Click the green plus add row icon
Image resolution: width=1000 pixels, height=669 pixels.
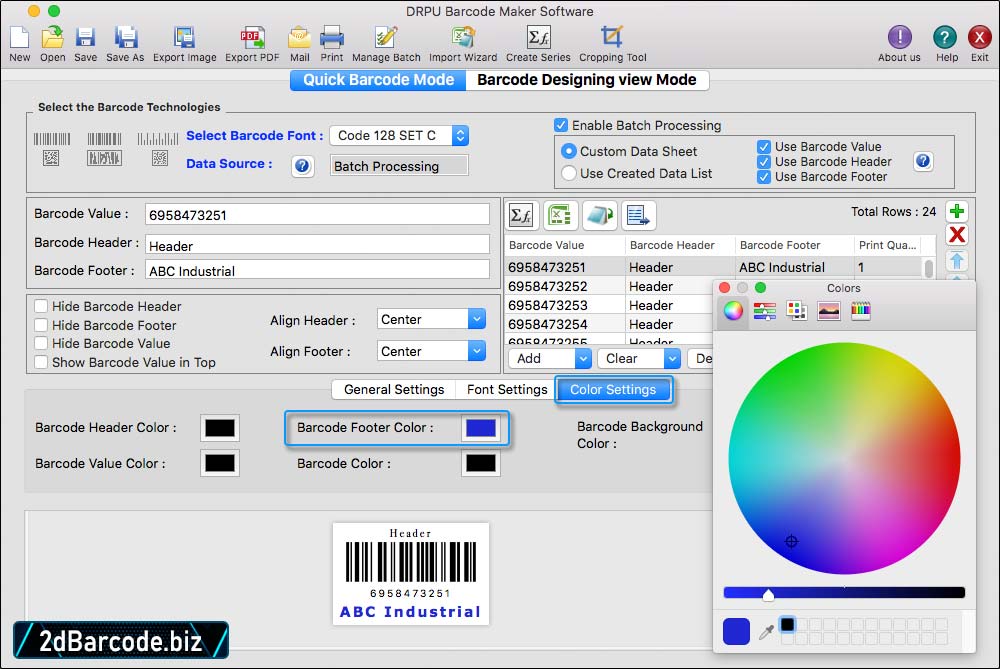coord(957,211)
